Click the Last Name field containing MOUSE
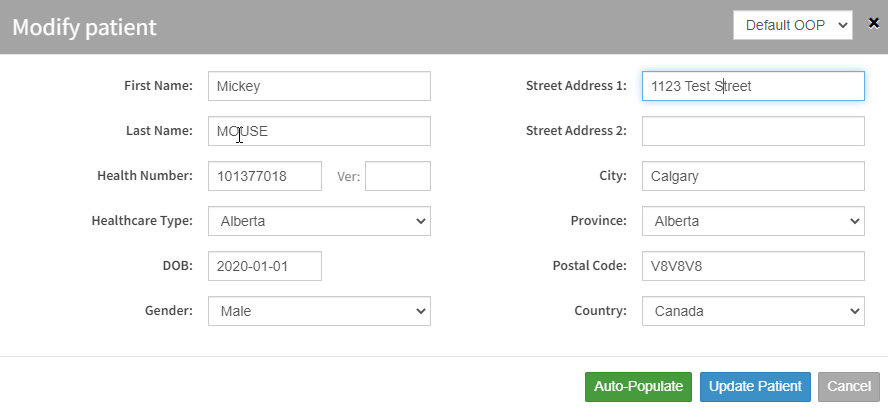This screenshot has height=410, width=888. pos(319,131)
